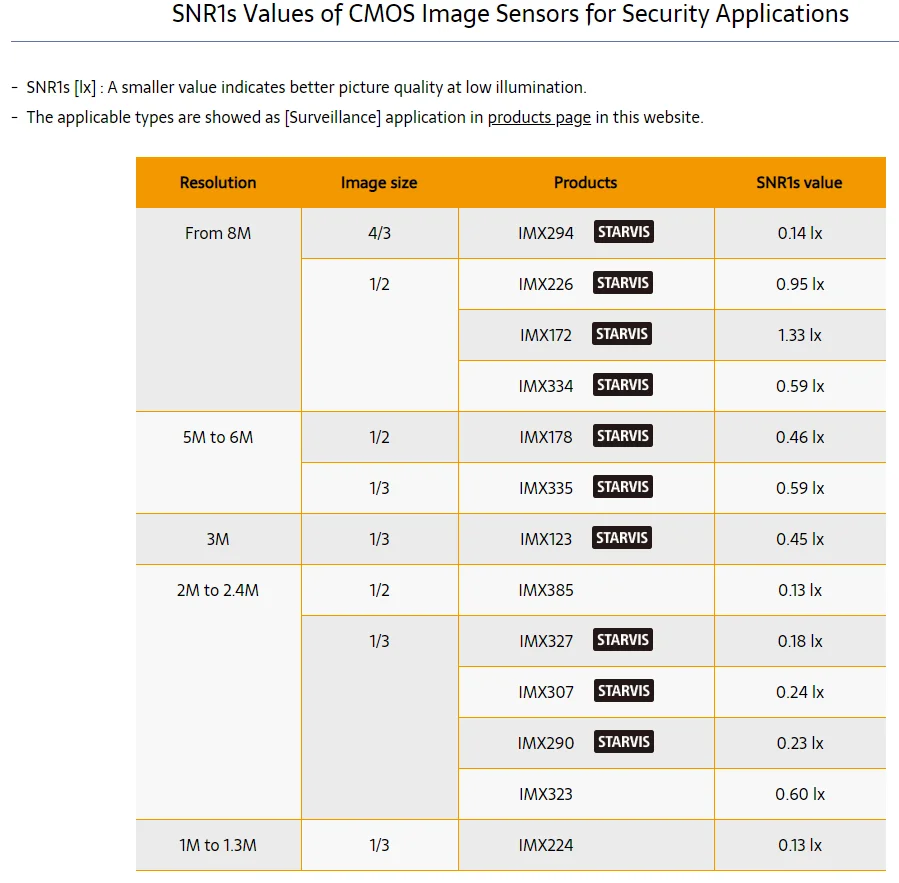The image size is (899, 883).
Task: Select the STARVIS badge for IMX290
Action: 624,742
